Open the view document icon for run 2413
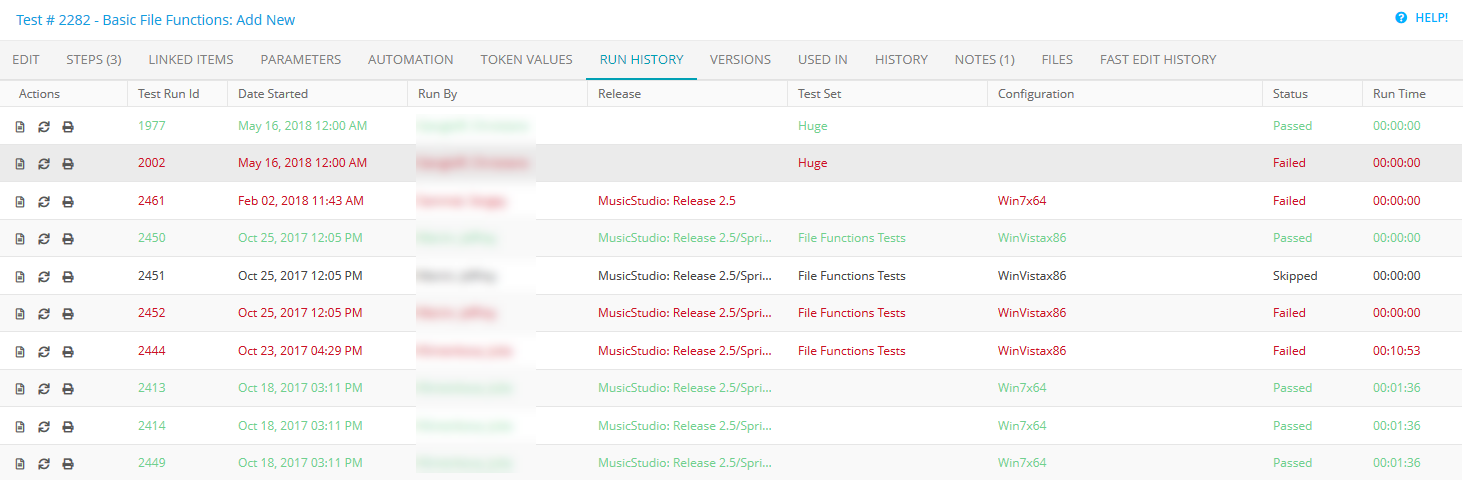Image resolution: width=1463 pixels, height=480 pixels. point(20,389)
